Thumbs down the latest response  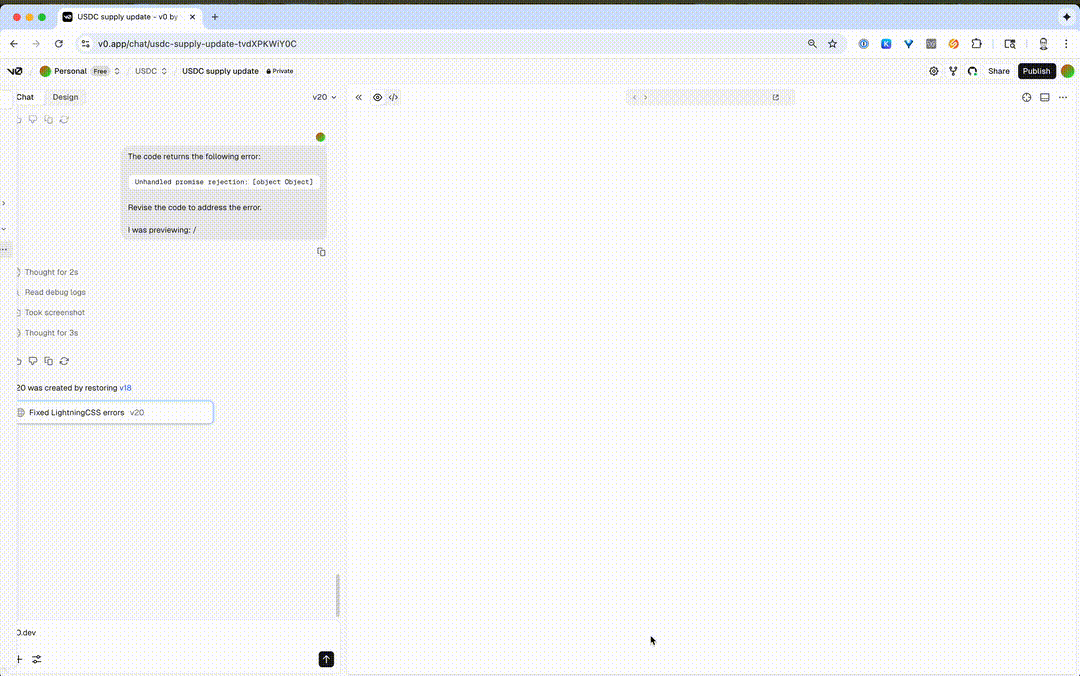coord(32,361)
